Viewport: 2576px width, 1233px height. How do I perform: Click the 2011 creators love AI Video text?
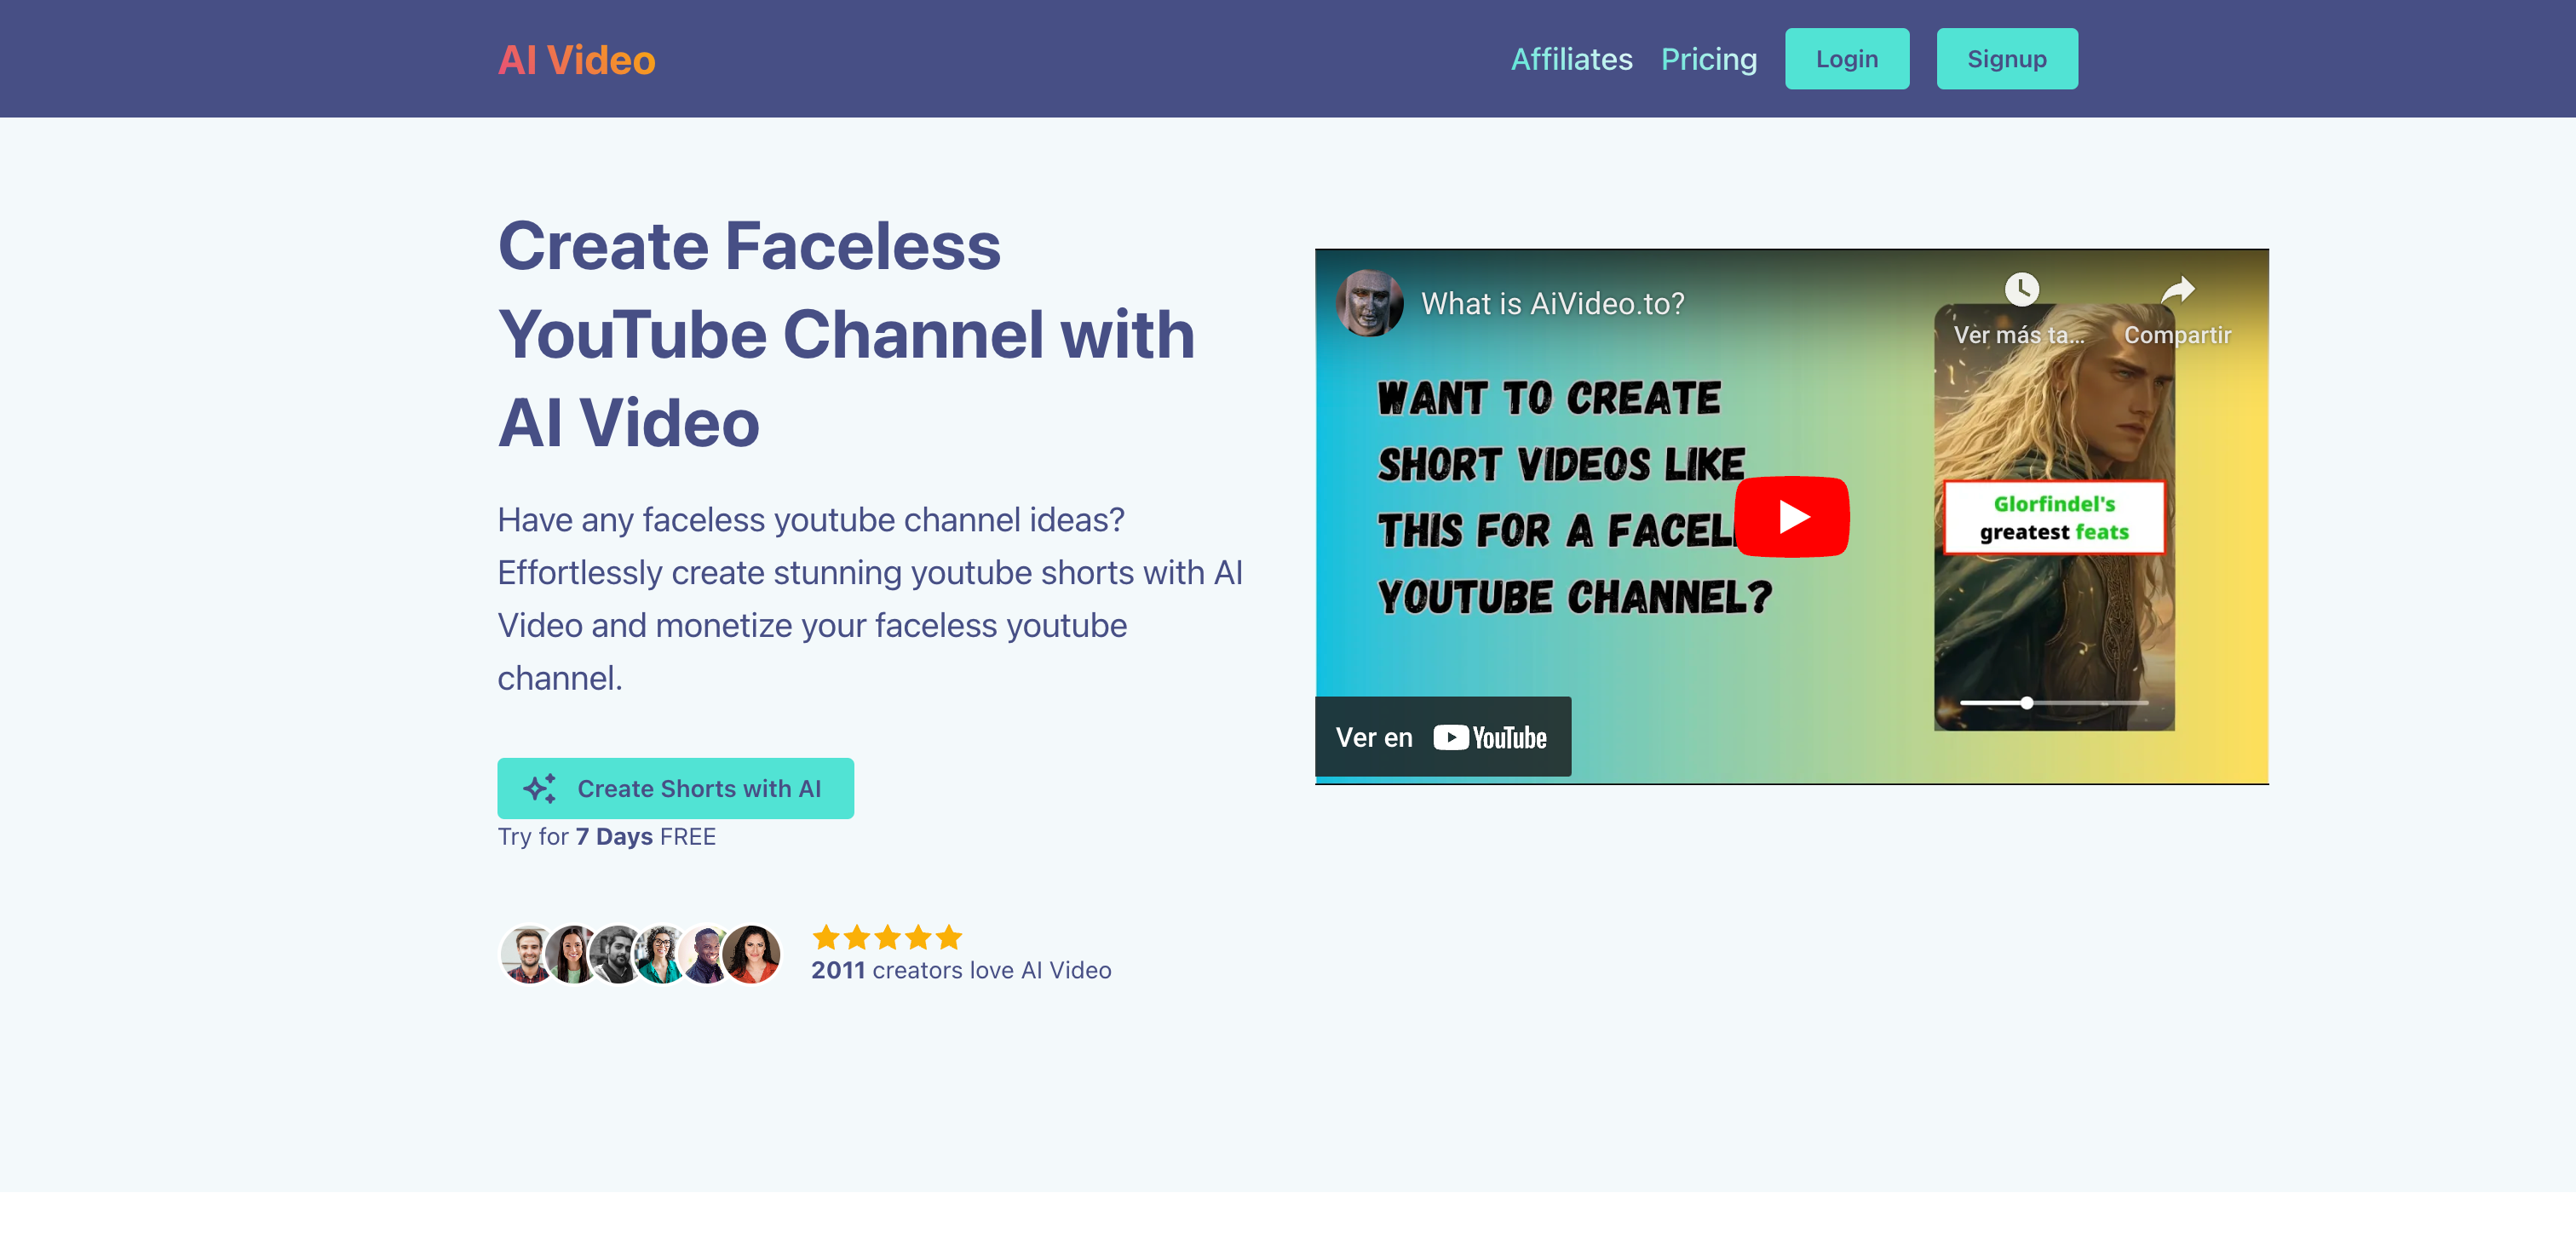(960, 970)
